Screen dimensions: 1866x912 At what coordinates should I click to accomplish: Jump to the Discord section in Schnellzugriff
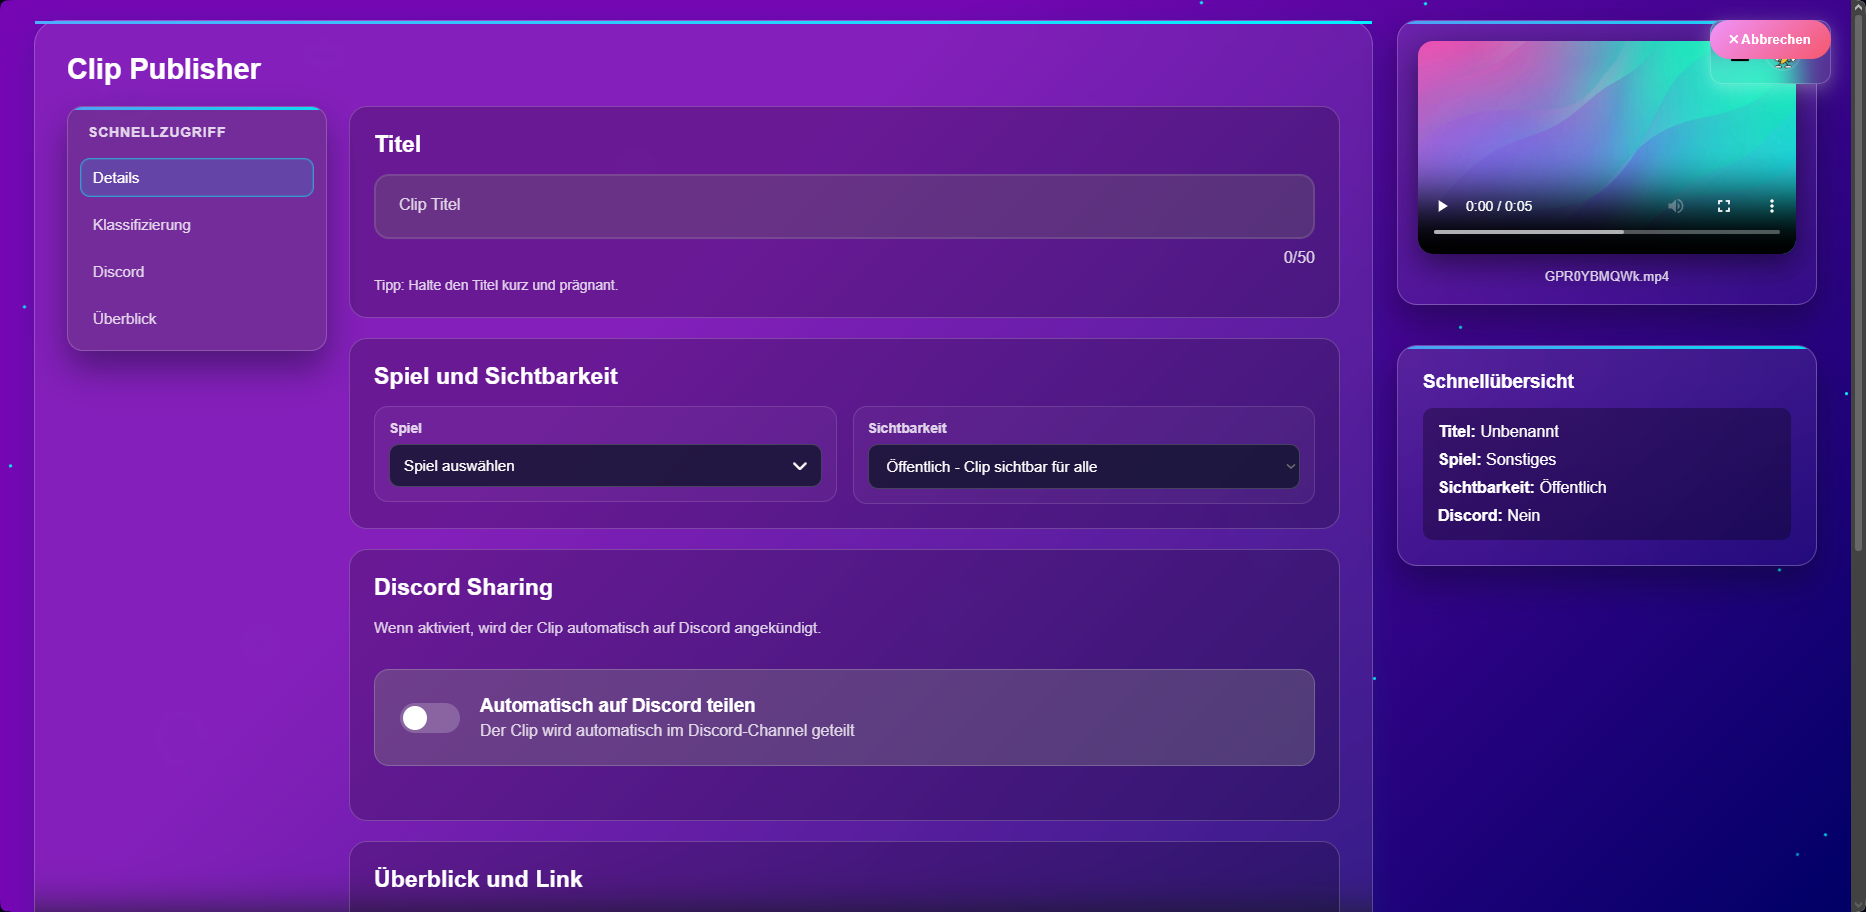pos(119,272)
